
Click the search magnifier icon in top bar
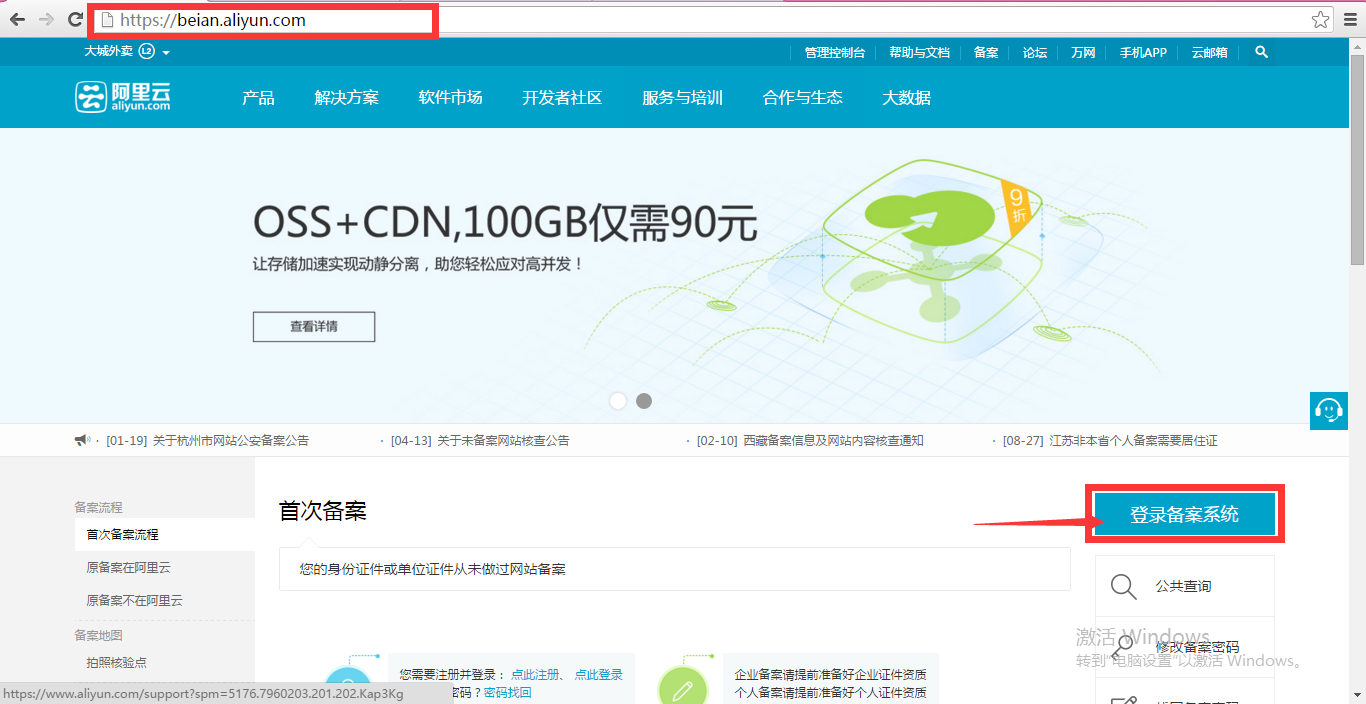pyautogui.click(x=1261, y=52)
